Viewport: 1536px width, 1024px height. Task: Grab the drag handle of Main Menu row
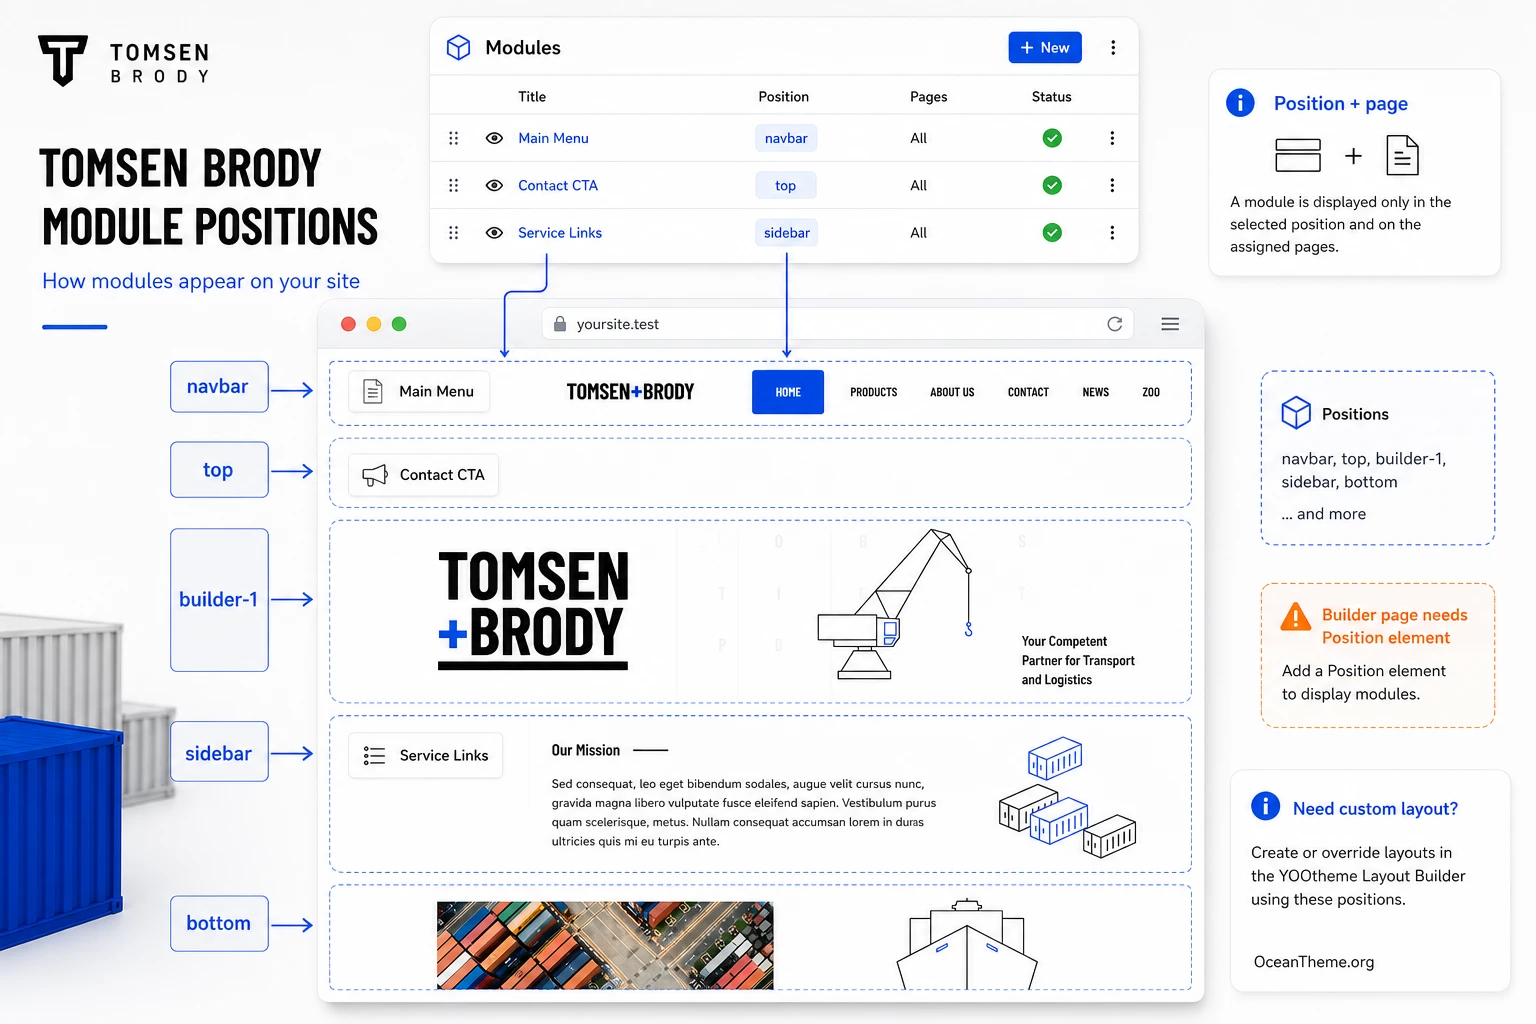[x=453, y=138]
